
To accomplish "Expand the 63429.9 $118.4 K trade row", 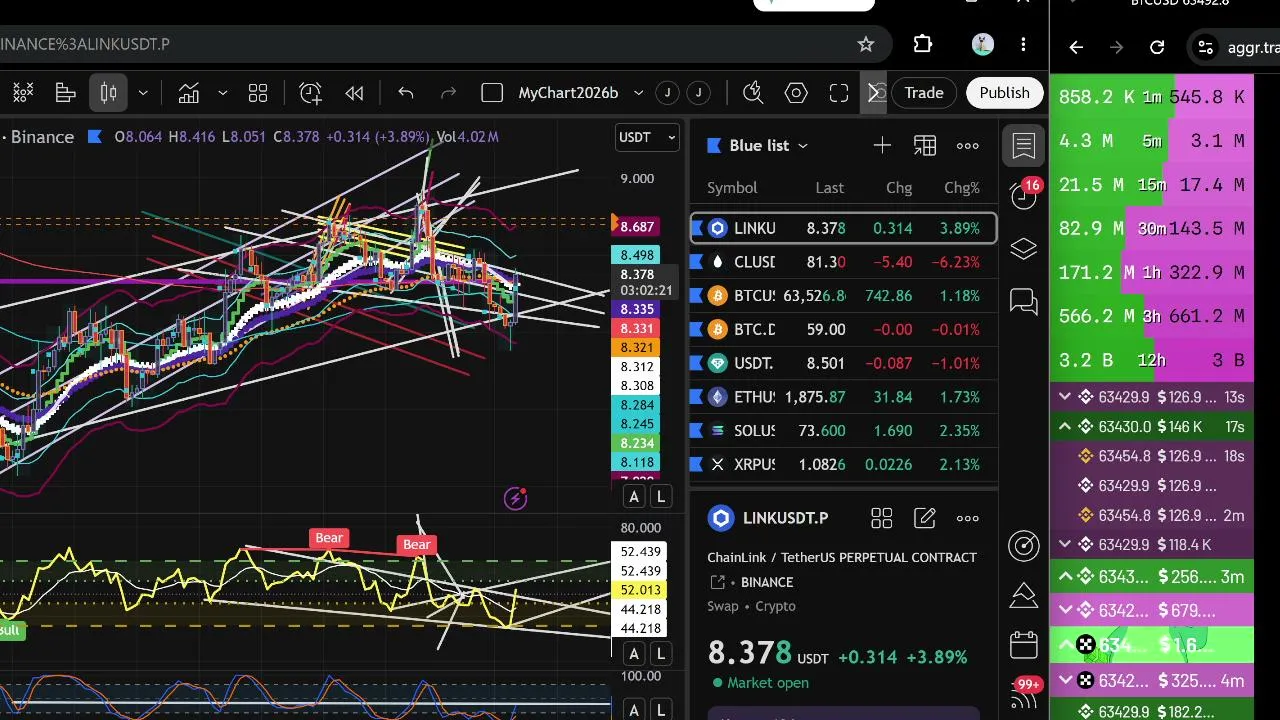I will (1065, 545).
